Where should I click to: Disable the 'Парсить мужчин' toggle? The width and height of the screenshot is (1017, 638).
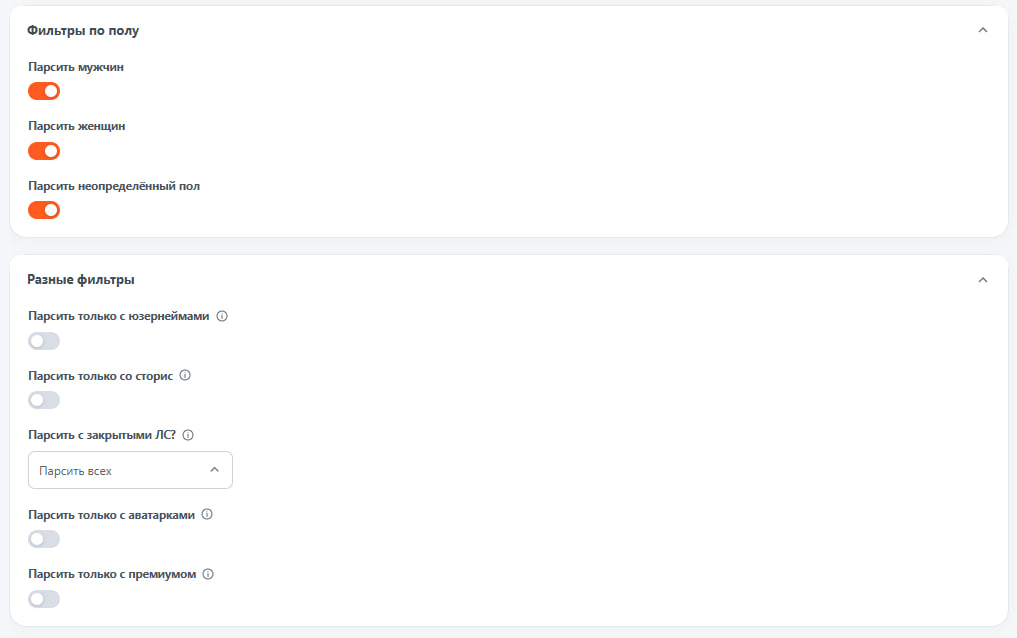tap(44, 91)
